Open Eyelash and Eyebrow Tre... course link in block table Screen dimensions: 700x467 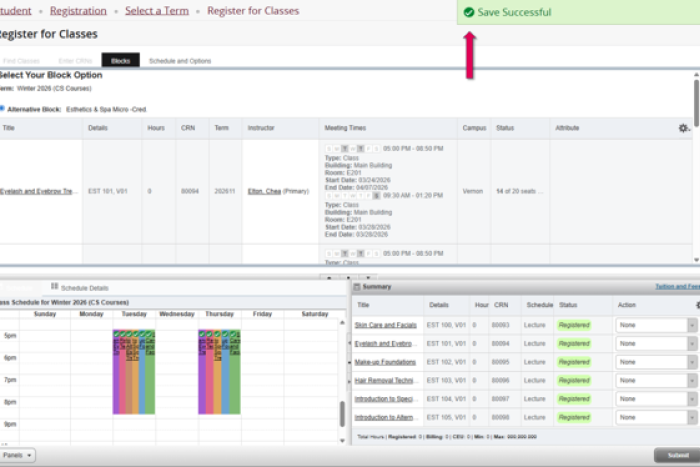coord(38,191)
